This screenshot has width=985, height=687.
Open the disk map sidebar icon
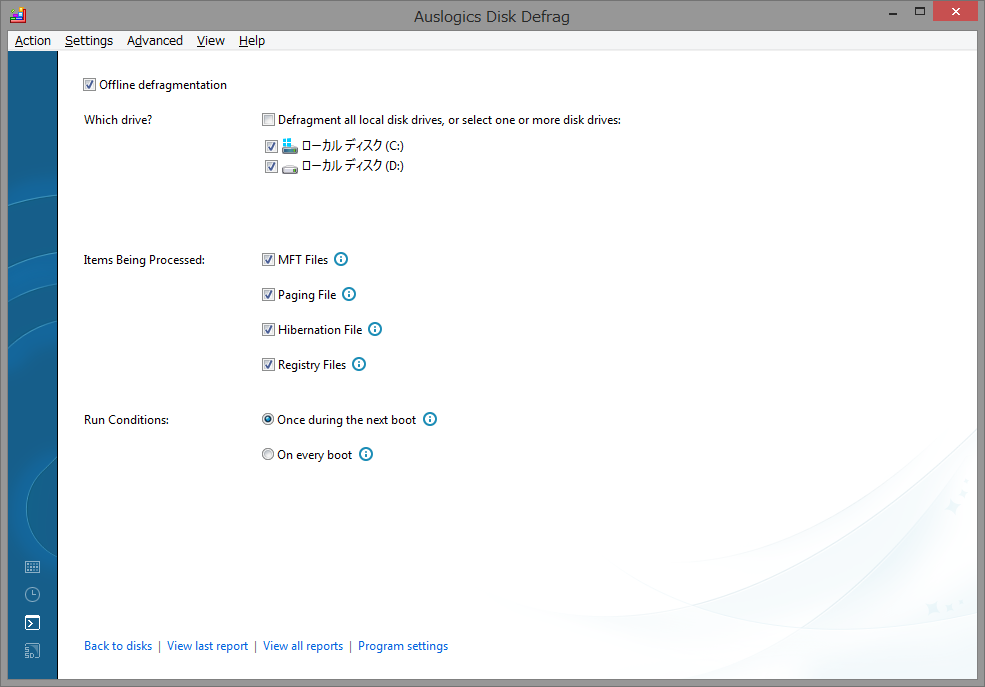tap(32, 567)
